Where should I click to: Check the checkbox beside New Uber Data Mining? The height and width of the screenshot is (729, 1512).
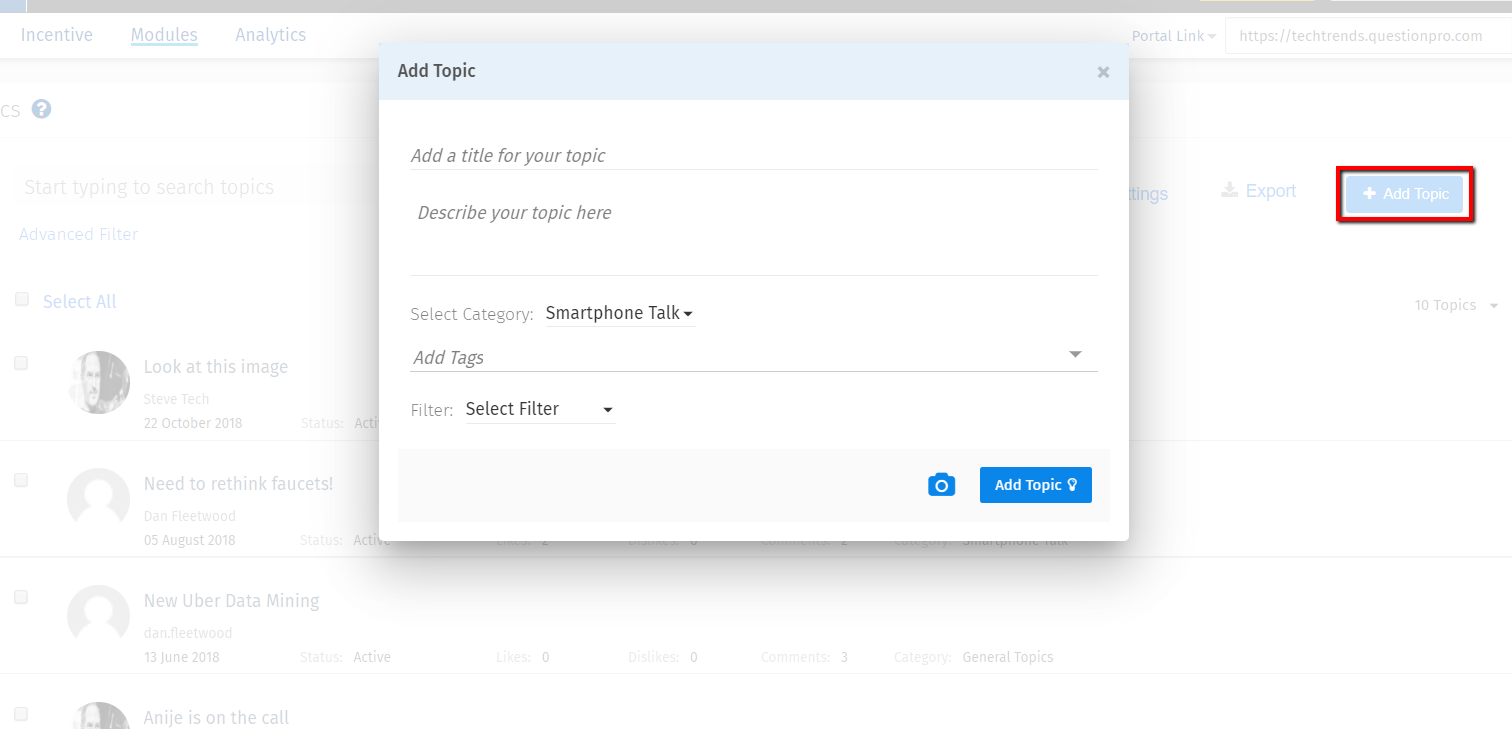pyautogui.click(x=21, y=597)
